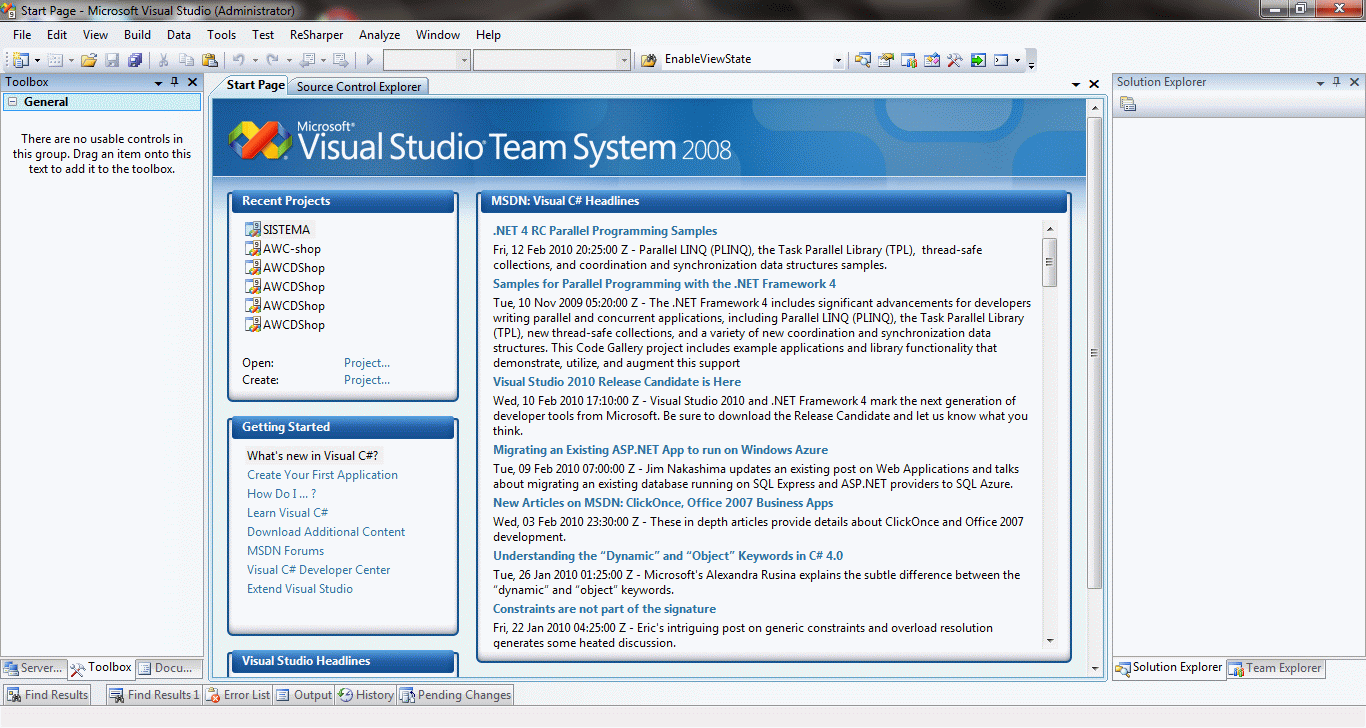Open the Toolbox window position dropdown arrow
1366x728 pixels.
tap(158, 82)
